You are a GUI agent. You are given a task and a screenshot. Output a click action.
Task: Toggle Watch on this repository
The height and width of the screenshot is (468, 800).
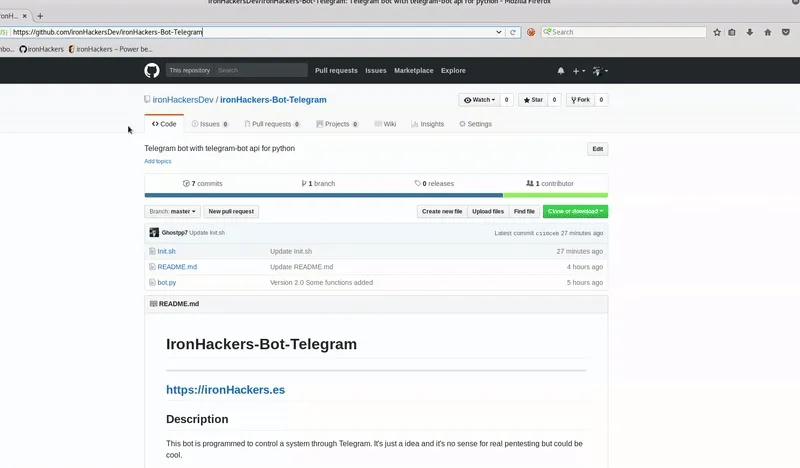click(x=480, y=100)
